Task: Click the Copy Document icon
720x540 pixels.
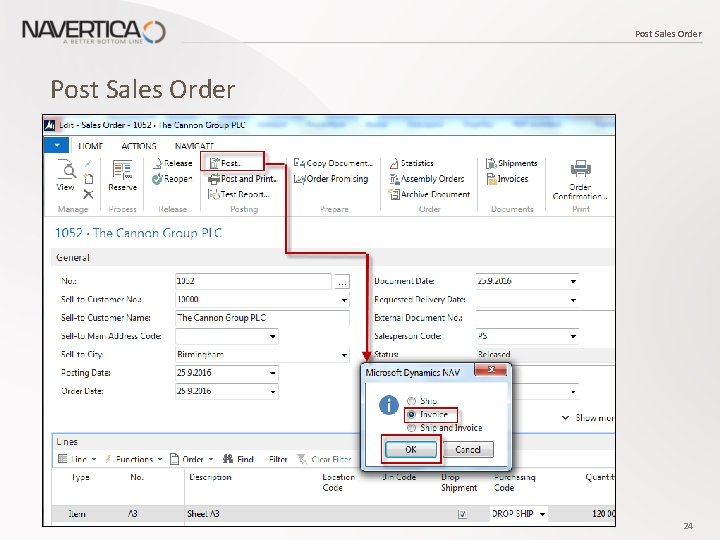Action: pos(299,163)
